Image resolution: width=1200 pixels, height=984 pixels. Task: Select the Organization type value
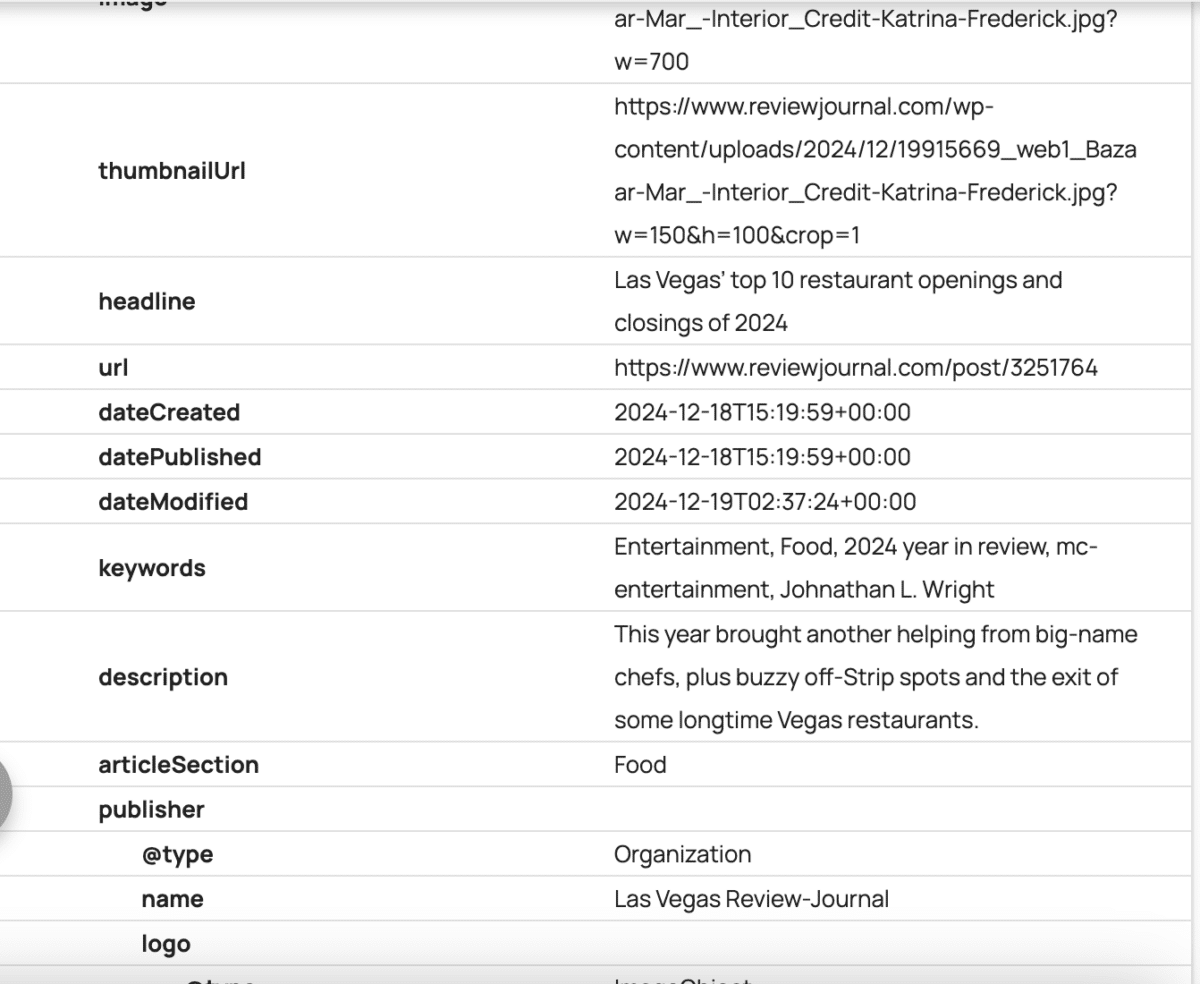[682, 855]
